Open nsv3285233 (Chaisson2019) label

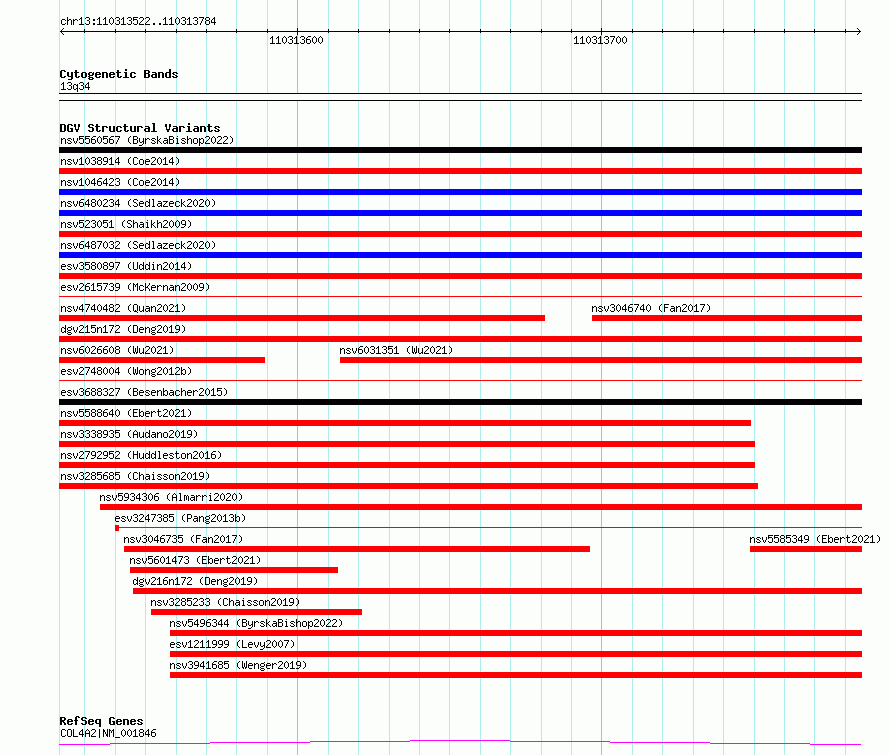point(225,602)
